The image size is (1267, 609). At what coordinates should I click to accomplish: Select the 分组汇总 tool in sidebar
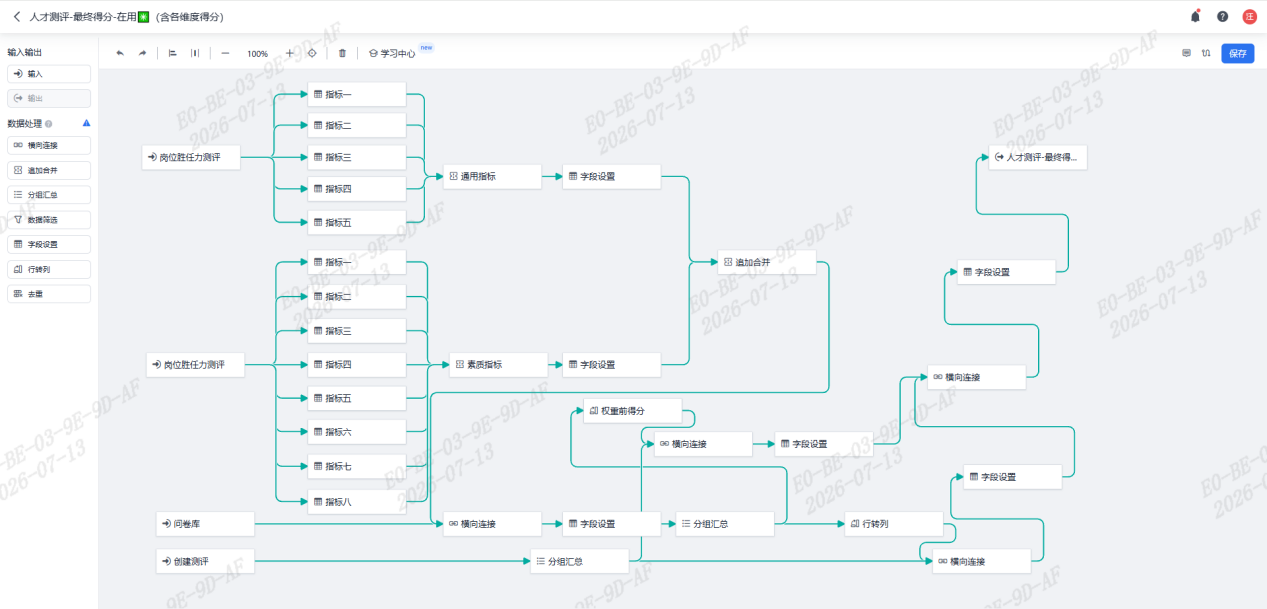click(x=49, y=194)
